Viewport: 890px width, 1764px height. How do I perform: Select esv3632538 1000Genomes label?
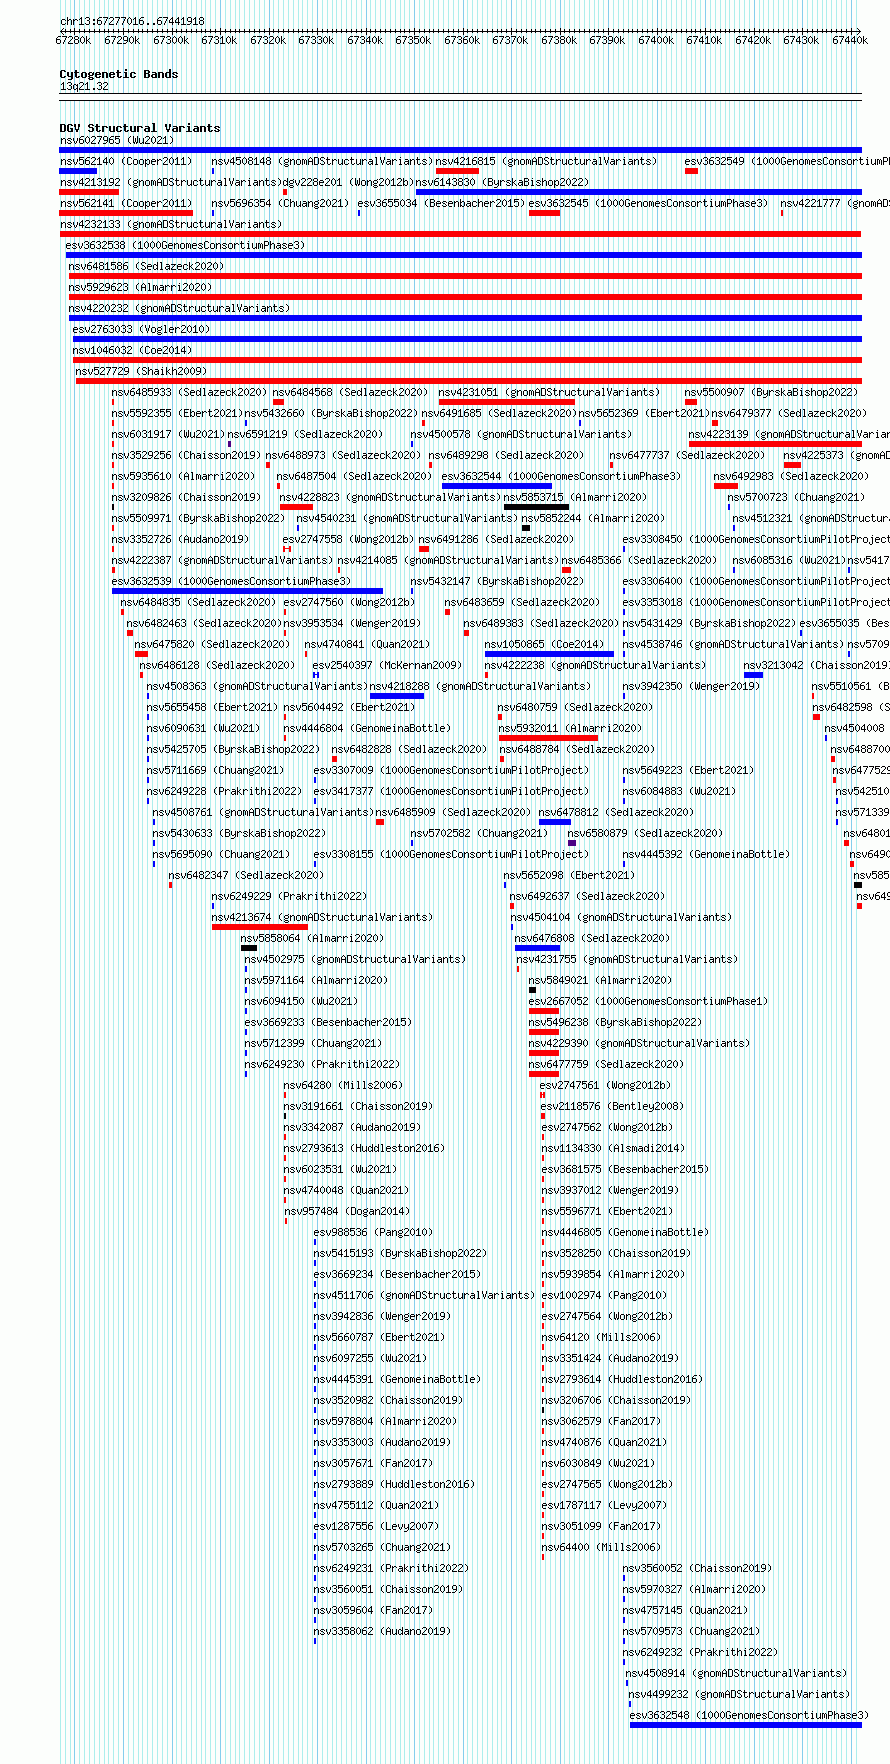[185, 245]
